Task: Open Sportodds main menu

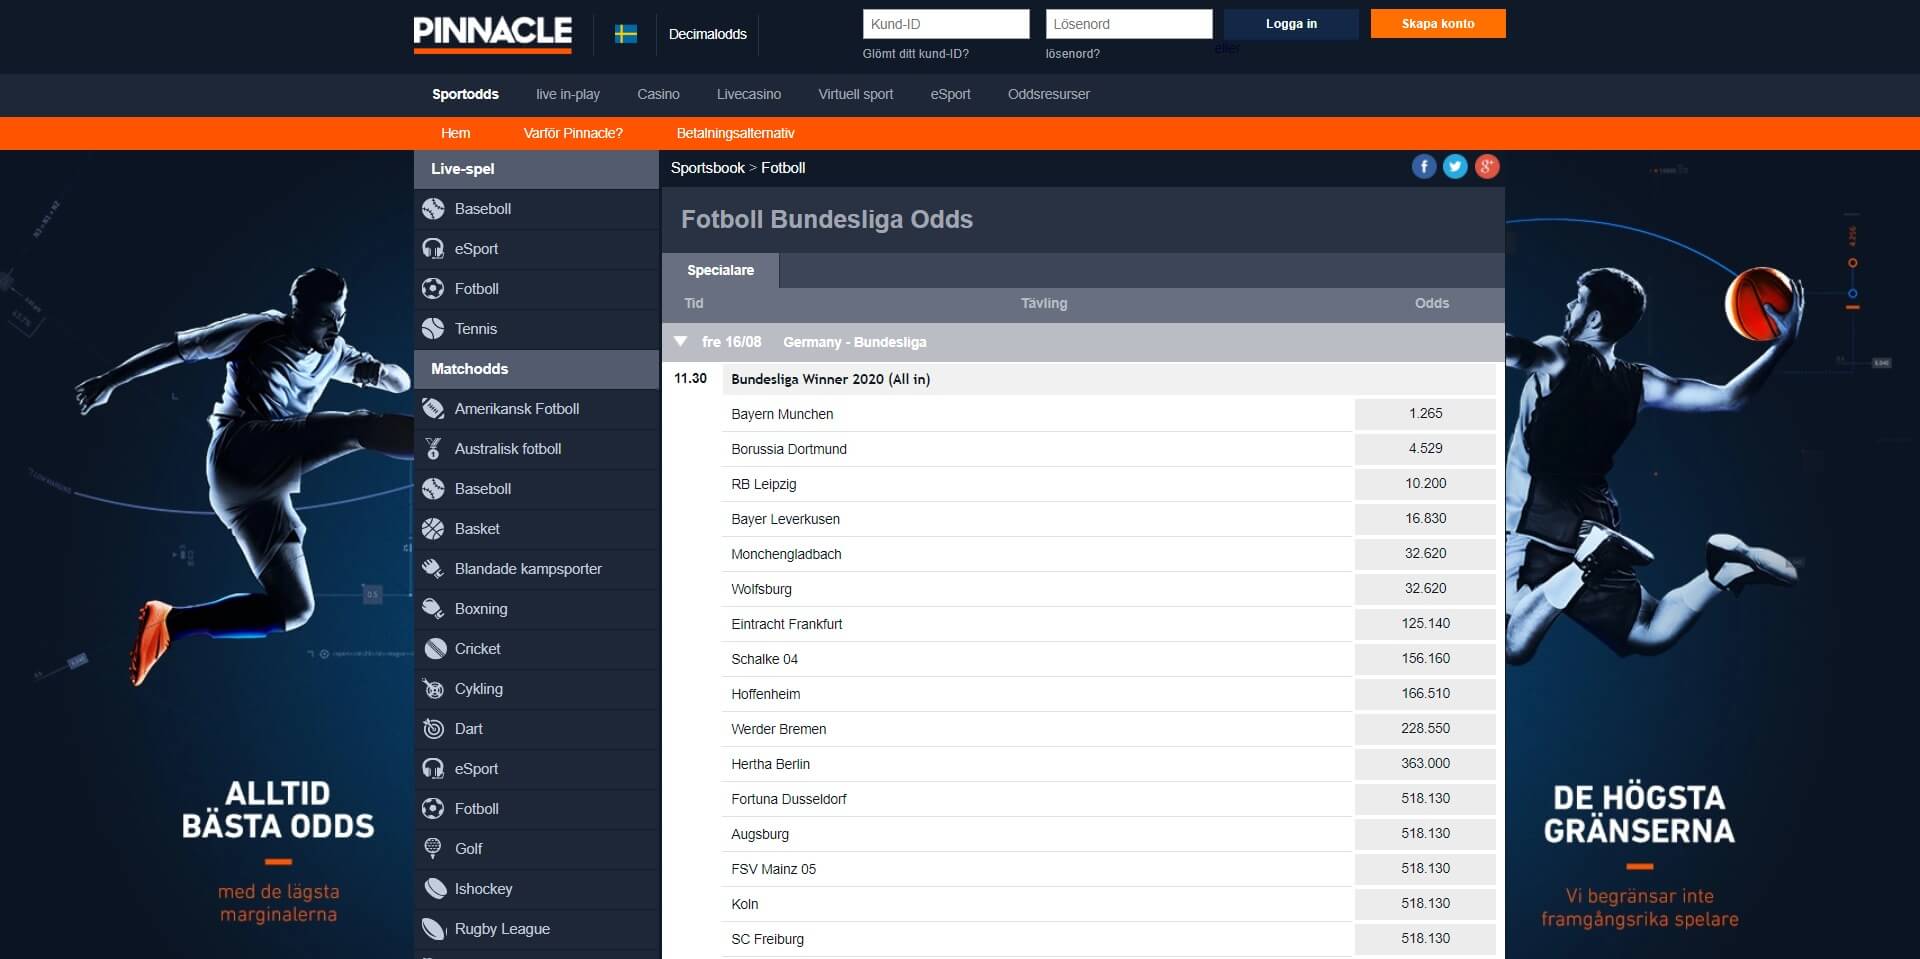Action: (x=465, y=94)
